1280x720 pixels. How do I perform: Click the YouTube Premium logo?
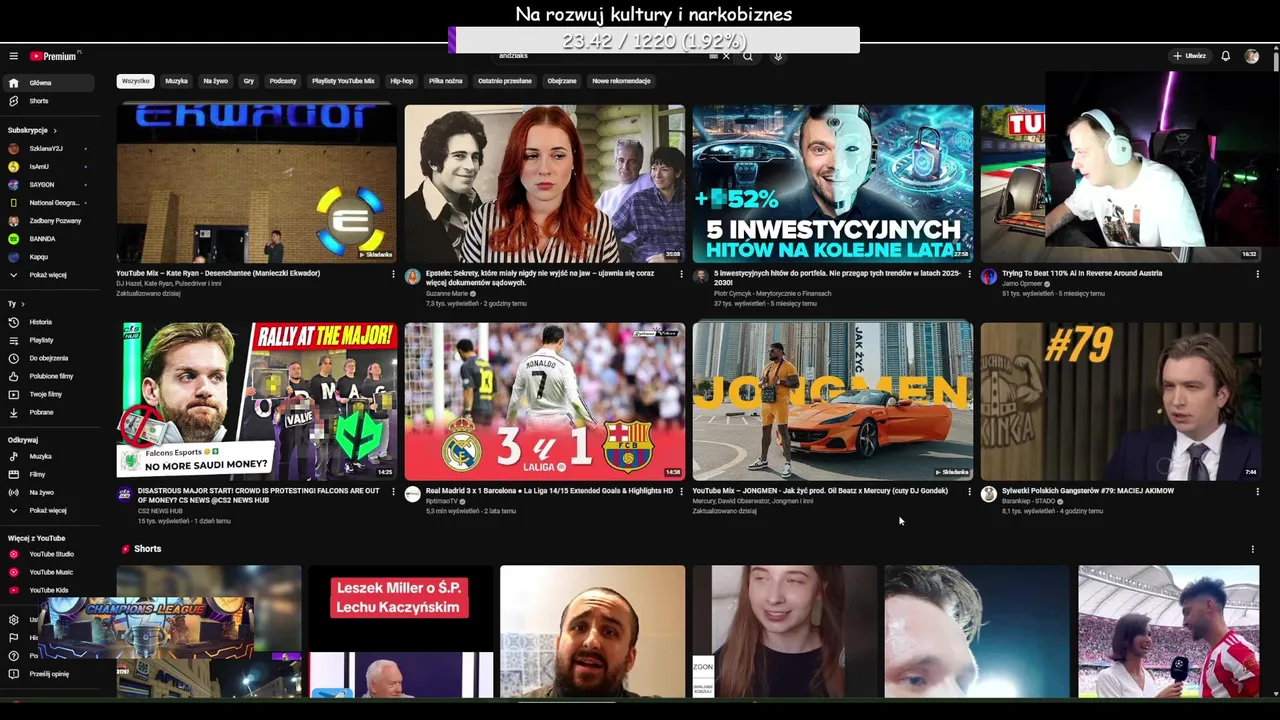(53, 56)
